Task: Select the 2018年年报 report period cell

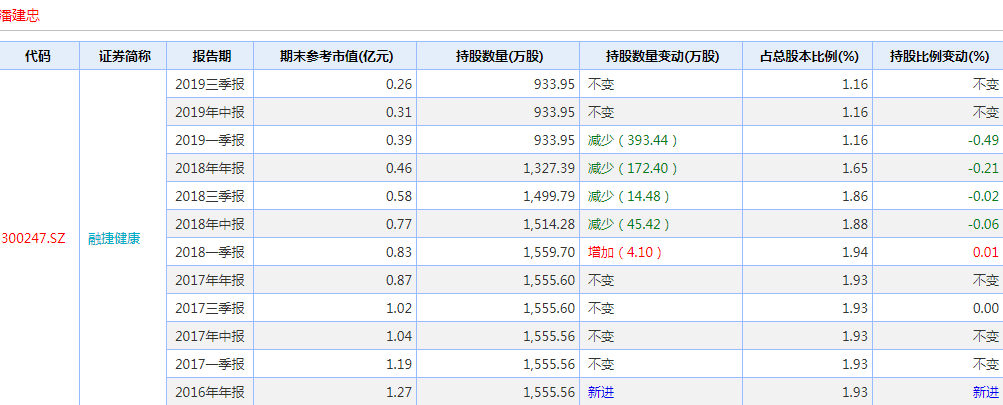Action: 210,168
